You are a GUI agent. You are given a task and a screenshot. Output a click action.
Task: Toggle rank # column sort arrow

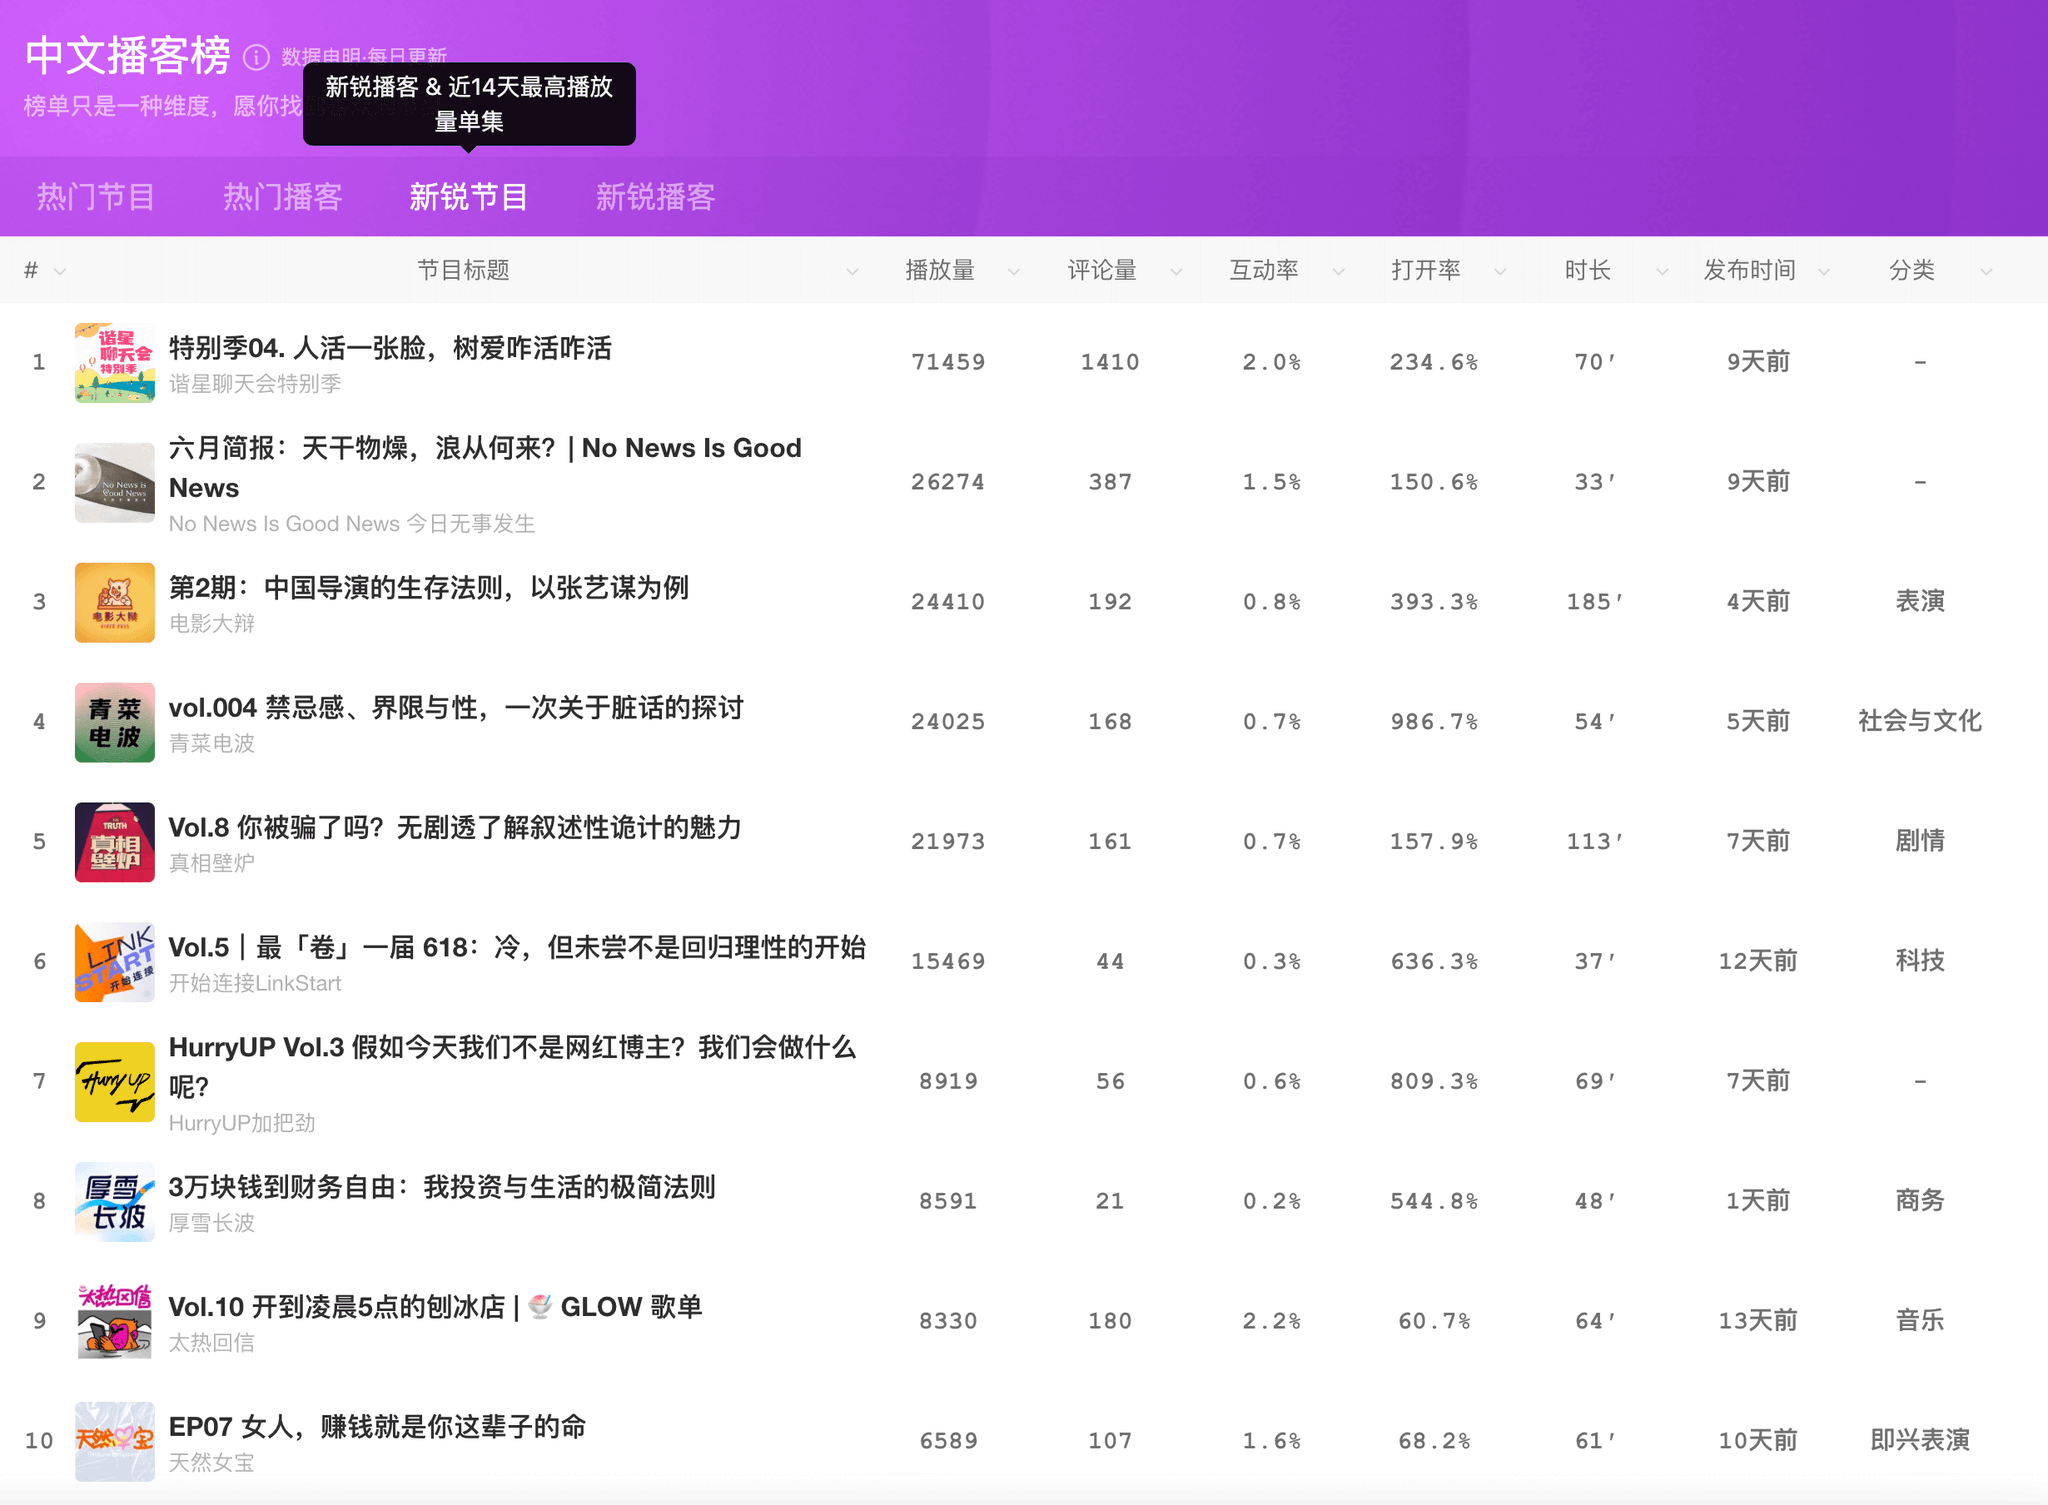click(x=60, y=272)
